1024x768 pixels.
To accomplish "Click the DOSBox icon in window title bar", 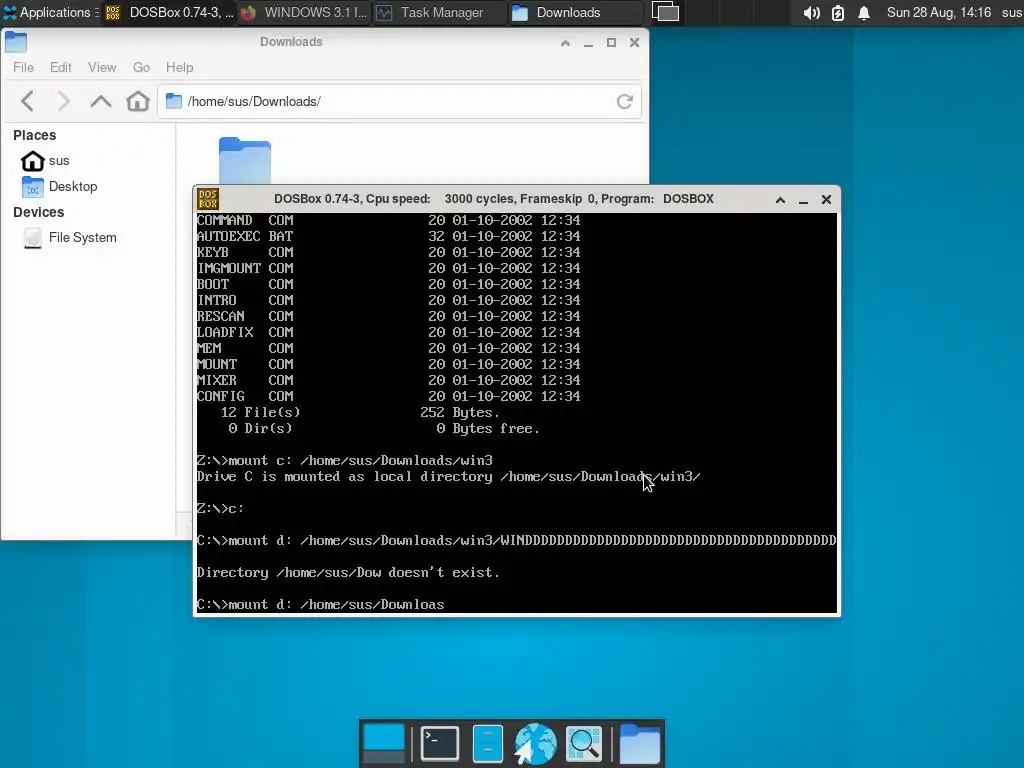I will pos(208,199).
